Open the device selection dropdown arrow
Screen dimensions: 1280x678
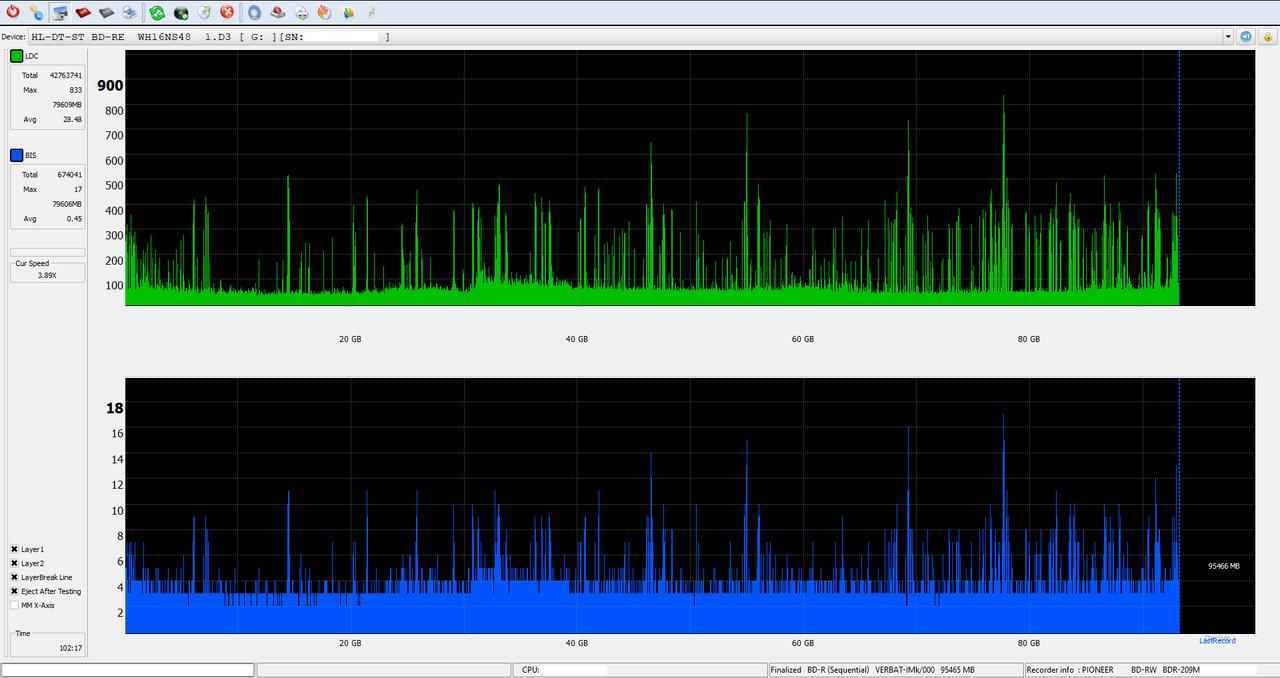click(1228, 36)
